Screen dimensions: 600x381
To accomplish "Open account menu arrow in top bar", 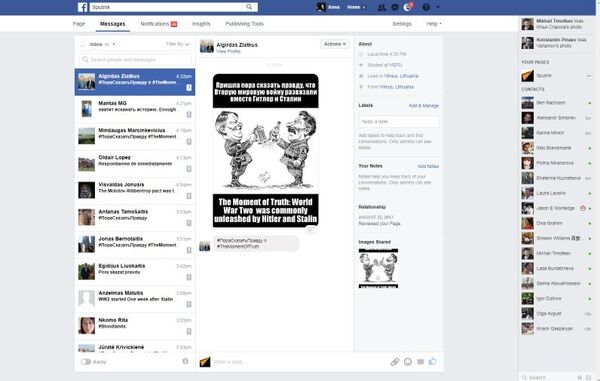I will click(x=438, y=7).
